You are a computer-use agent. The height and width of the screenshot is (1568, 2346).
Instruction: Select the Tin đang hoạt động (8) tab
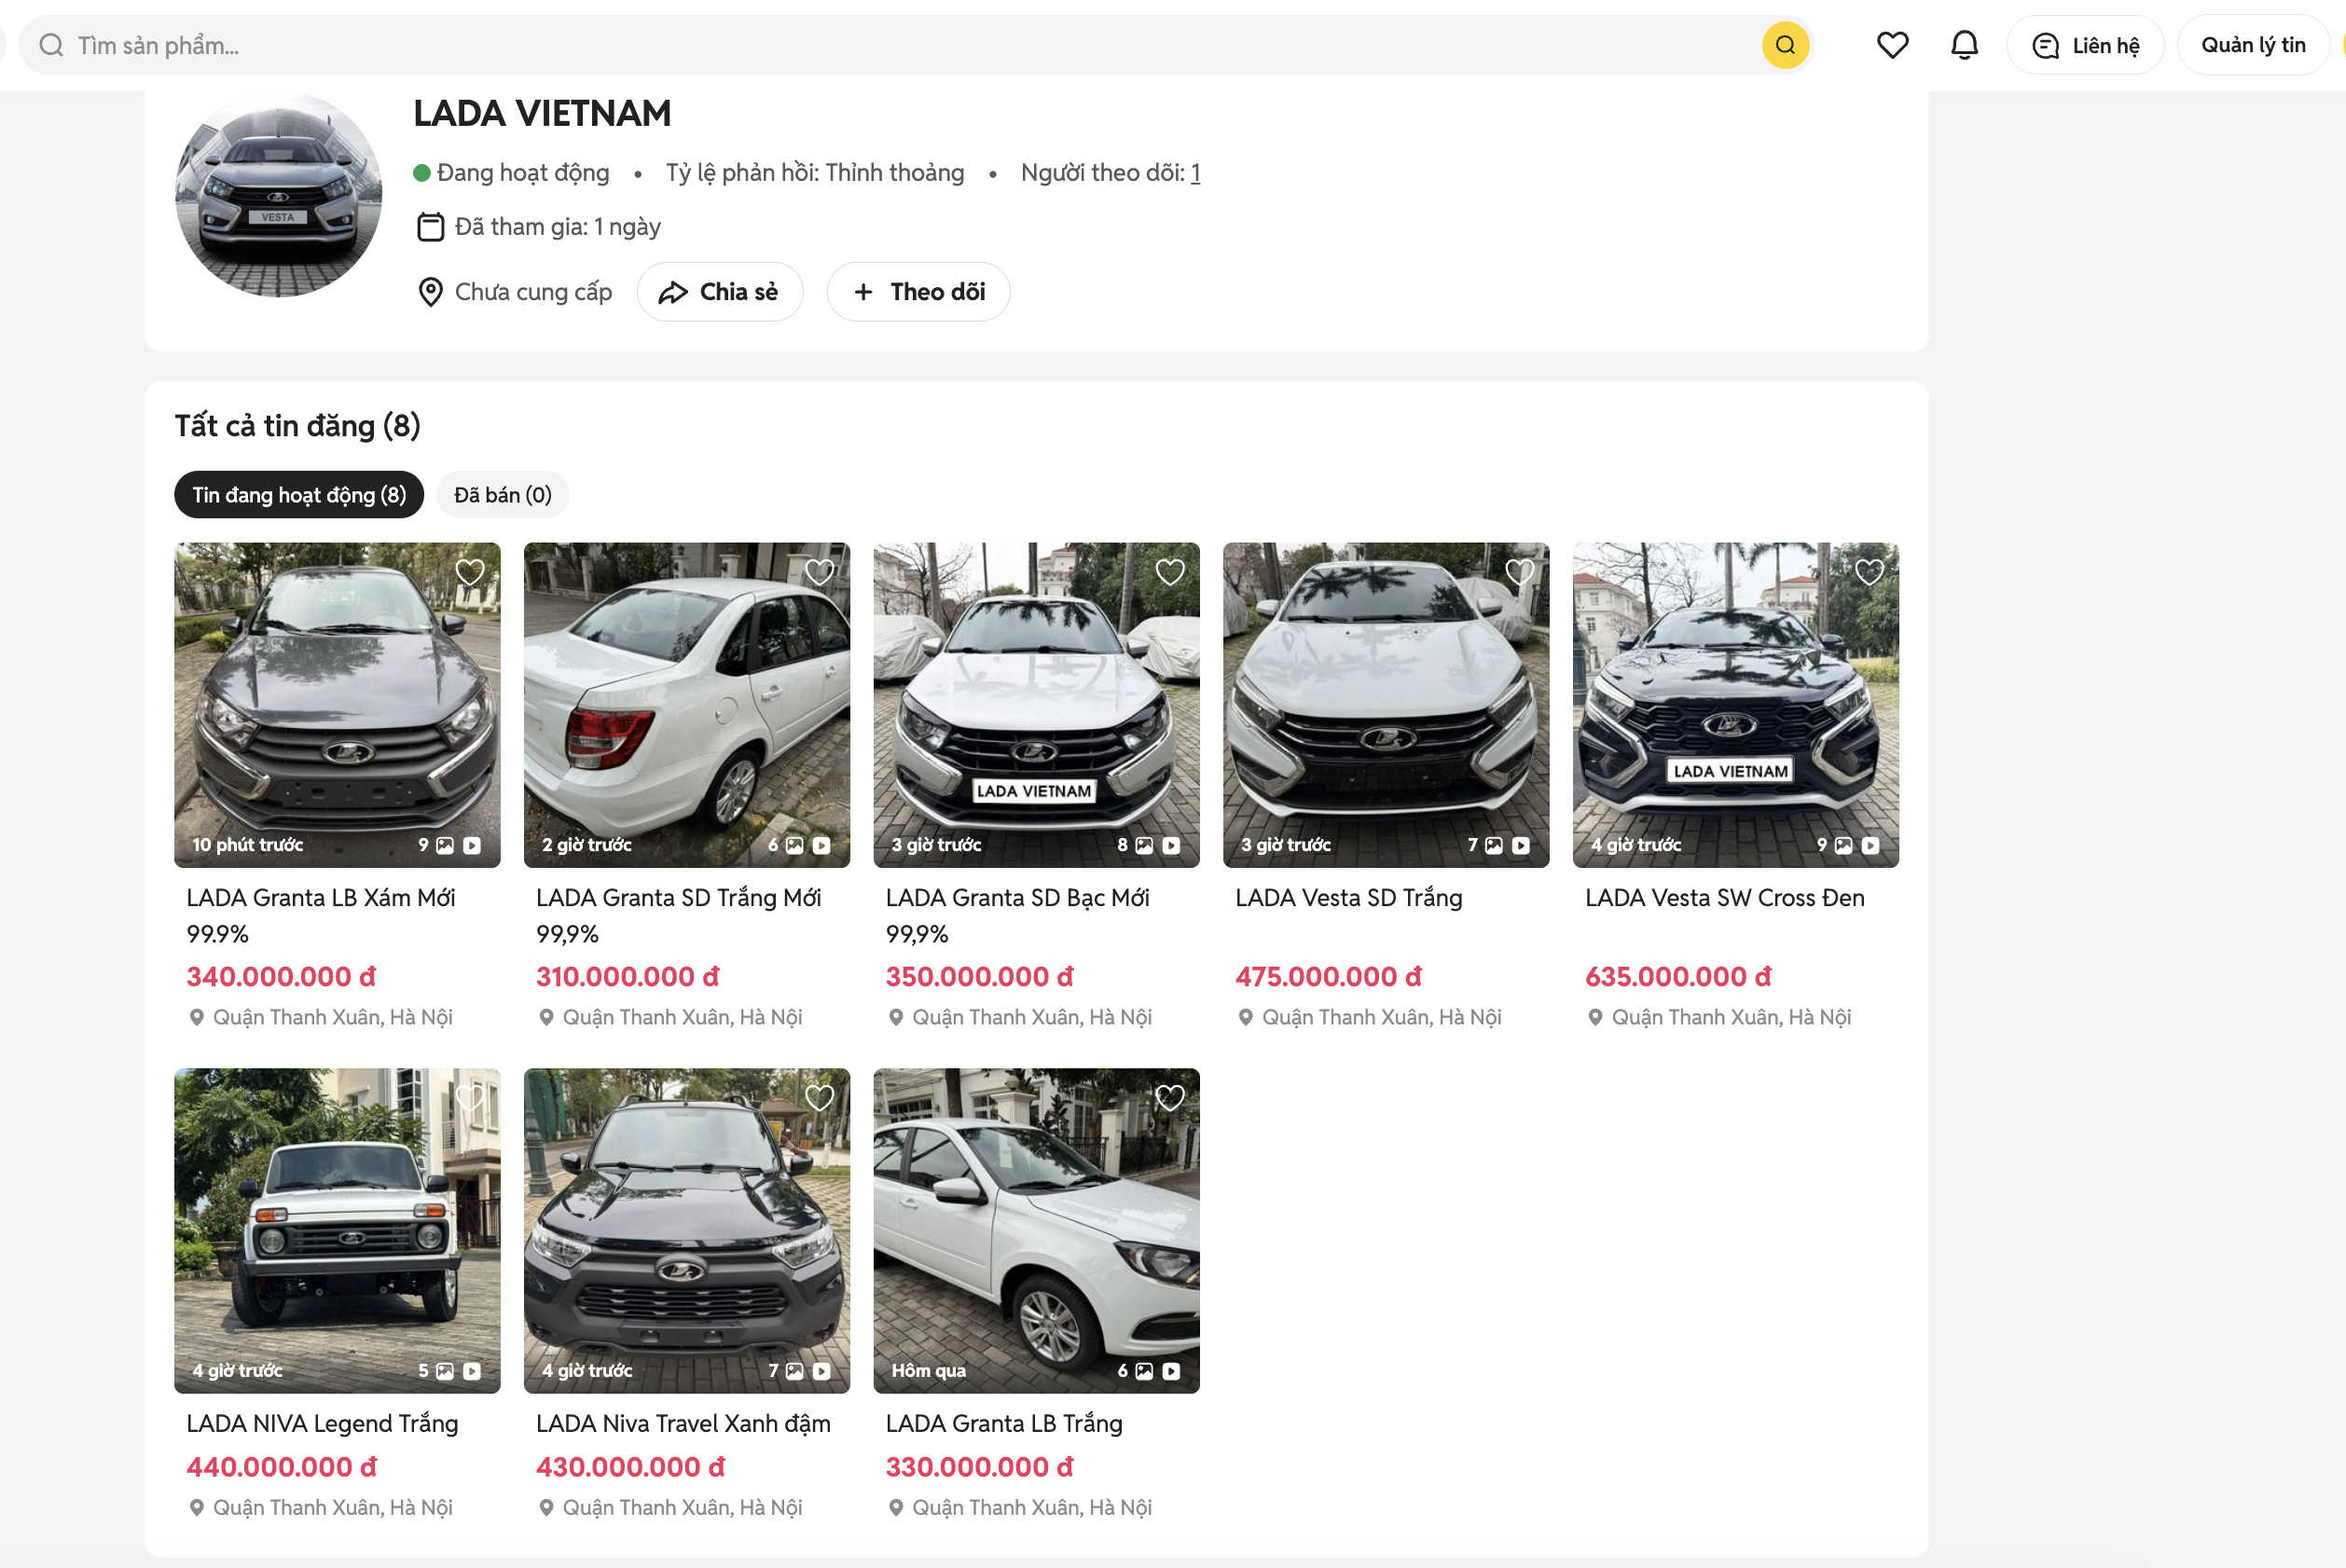299,495
